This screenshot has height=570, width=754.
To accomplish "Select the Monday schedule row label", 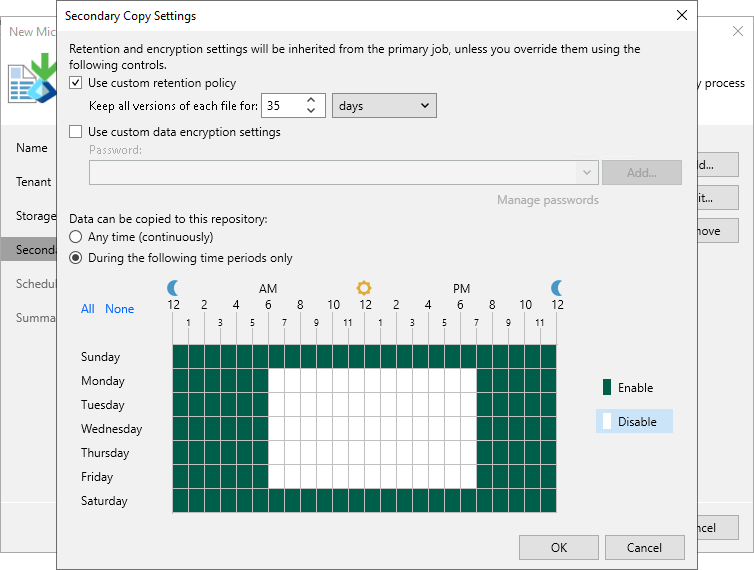I will pyautogui.click(x=103, y=381).
